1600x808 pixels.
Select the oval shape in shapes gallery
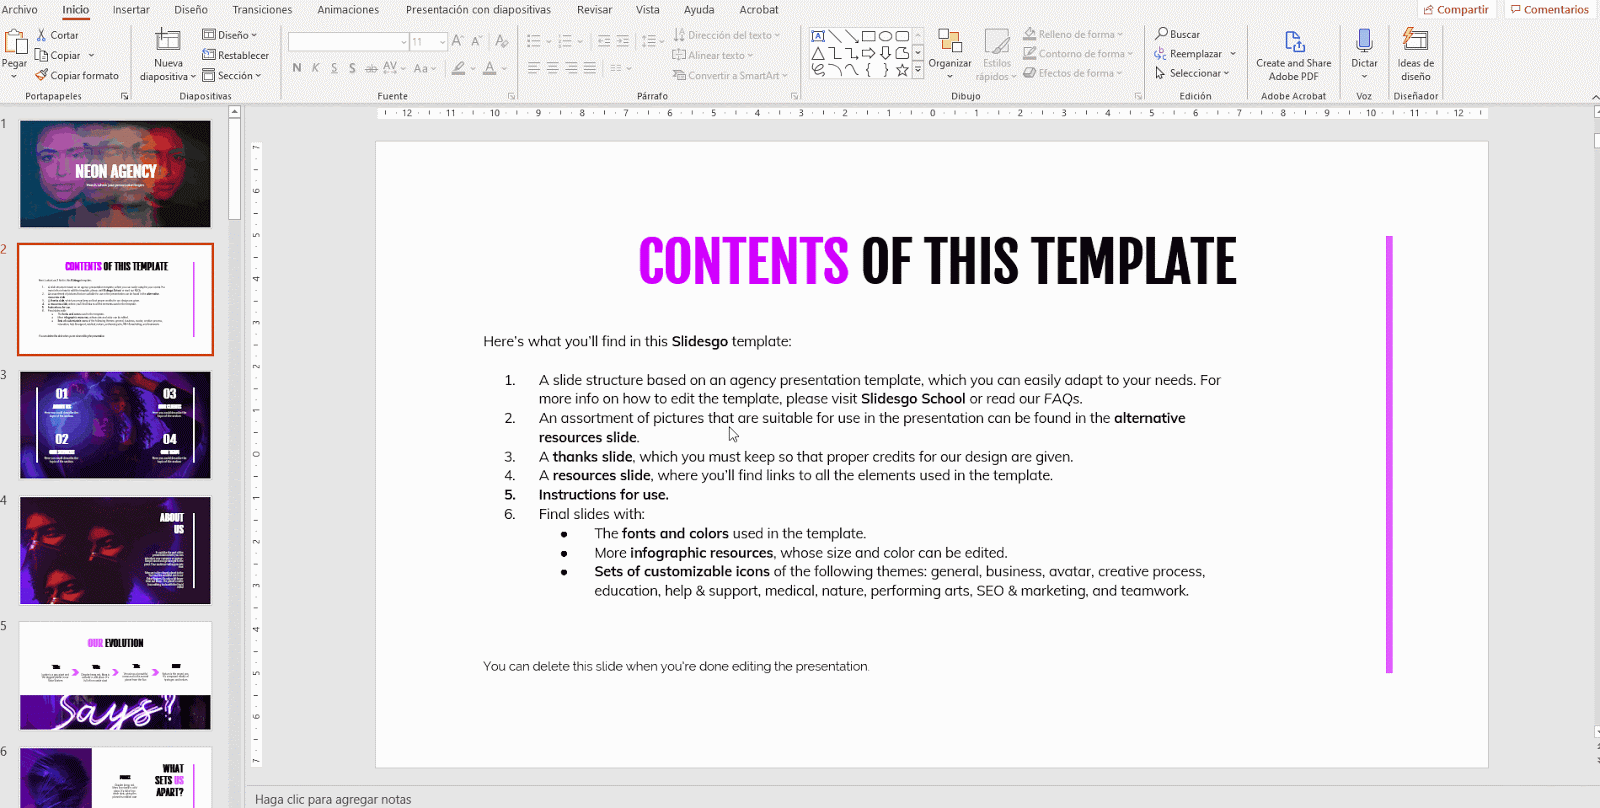click(x=885, y=36)
